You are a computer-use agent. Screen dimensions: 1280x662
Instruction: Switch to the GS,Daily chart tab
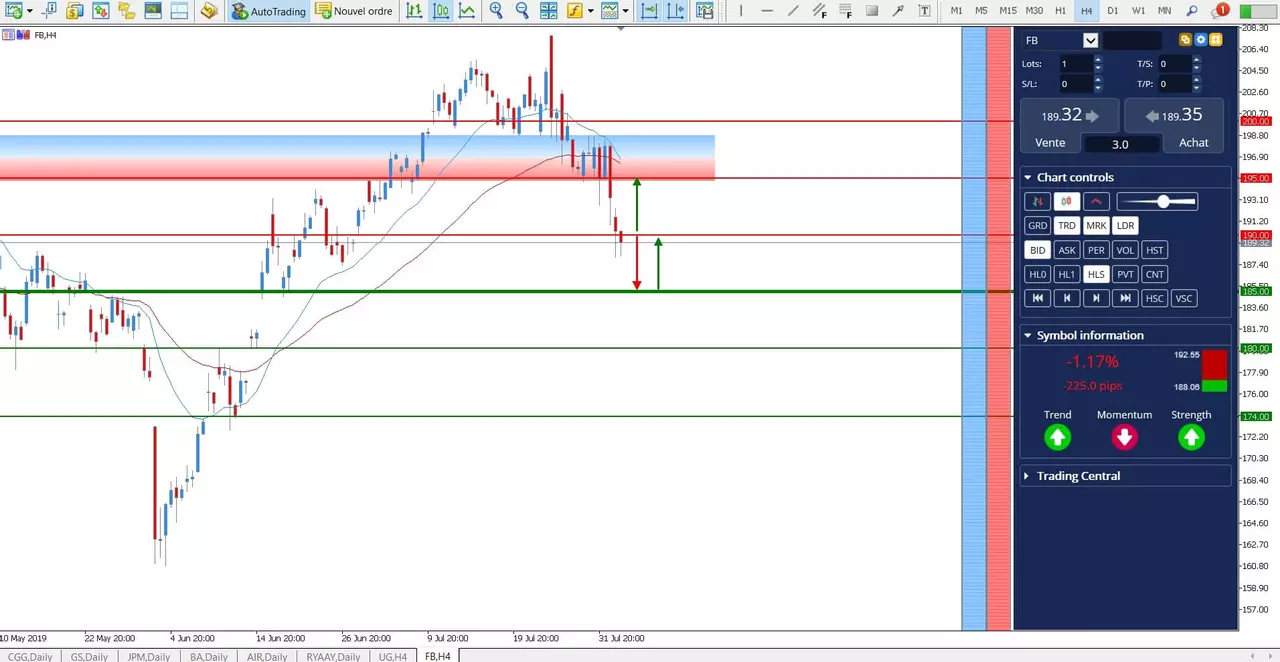pyautogui.click(x=89, y=656)
